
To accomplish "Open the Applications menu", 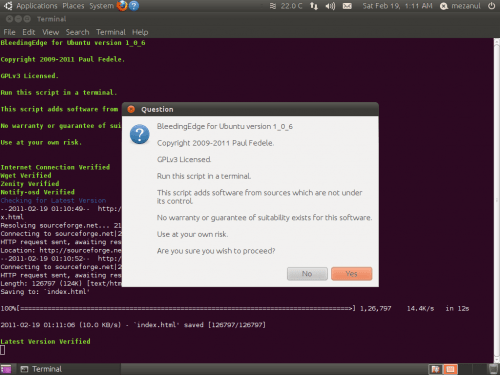I will tap(37, 6).
